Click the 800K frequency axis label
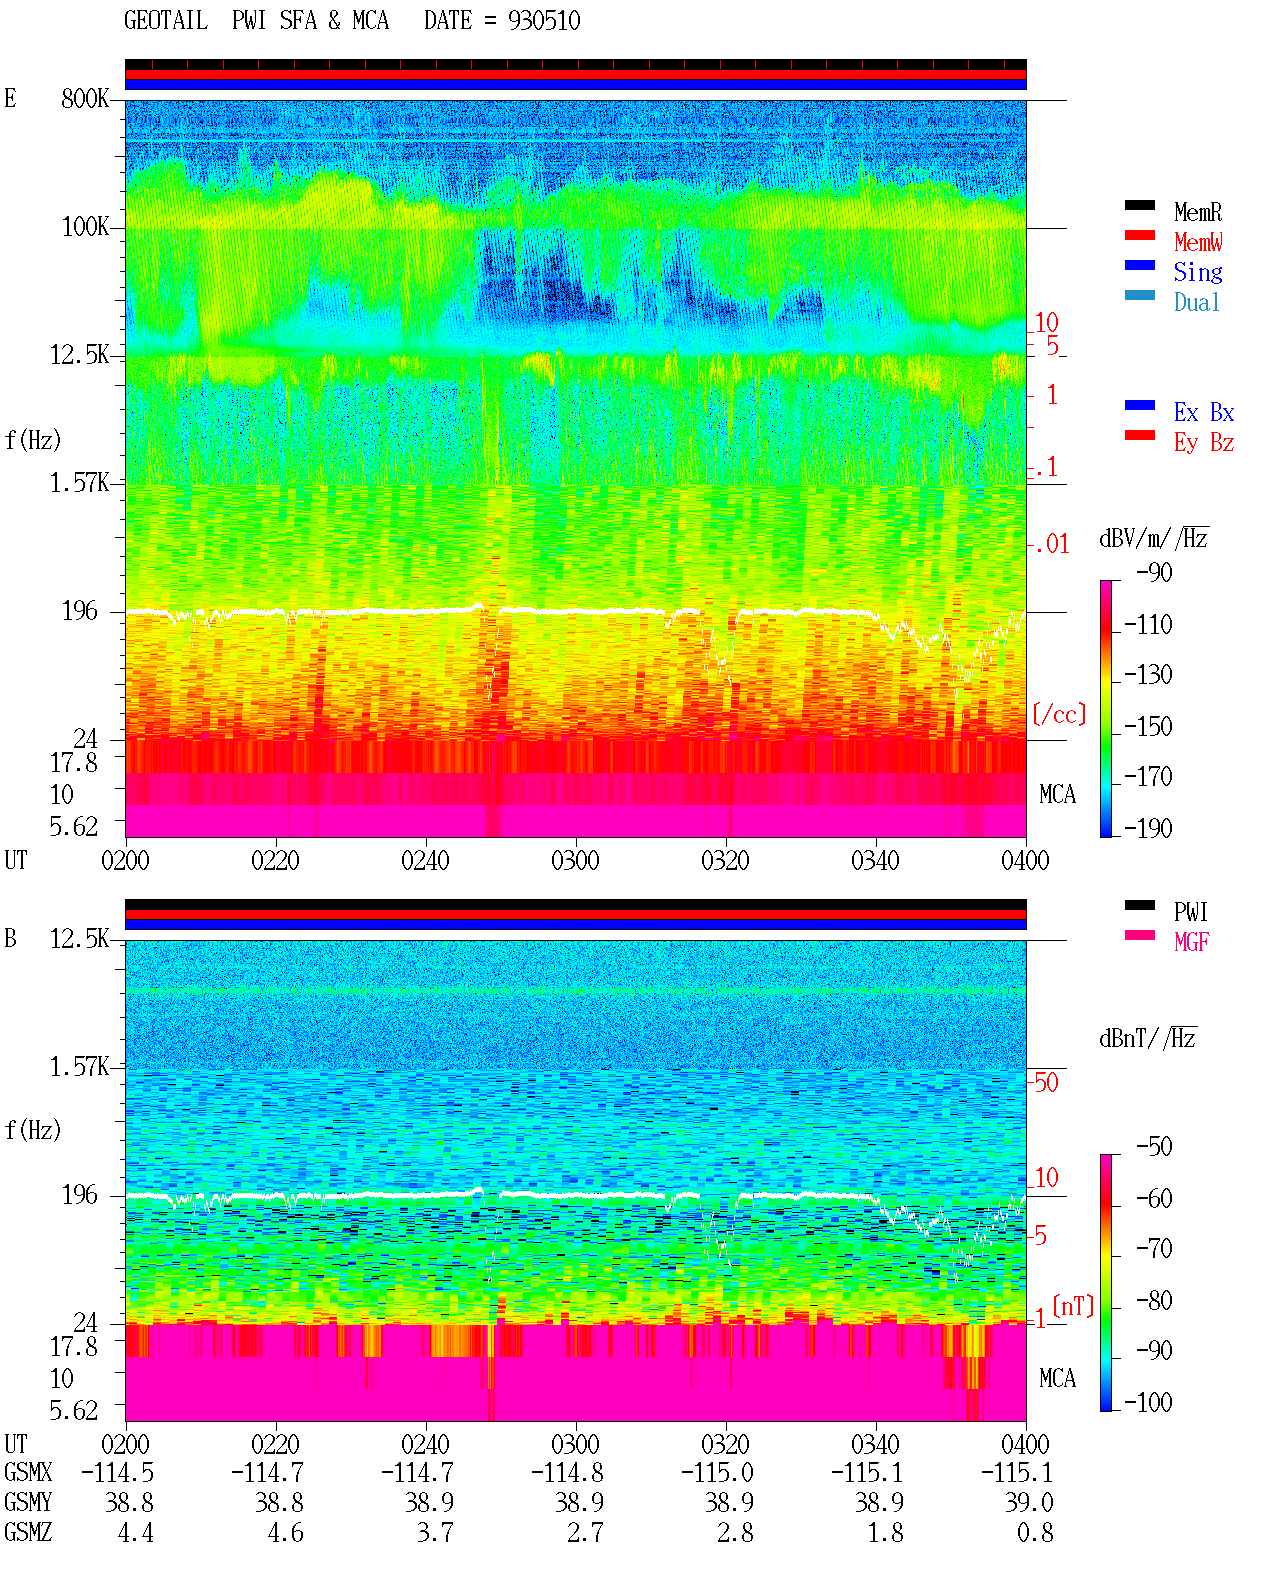This screenshot has width=1280, height=1593. click(x=85, y=99)
